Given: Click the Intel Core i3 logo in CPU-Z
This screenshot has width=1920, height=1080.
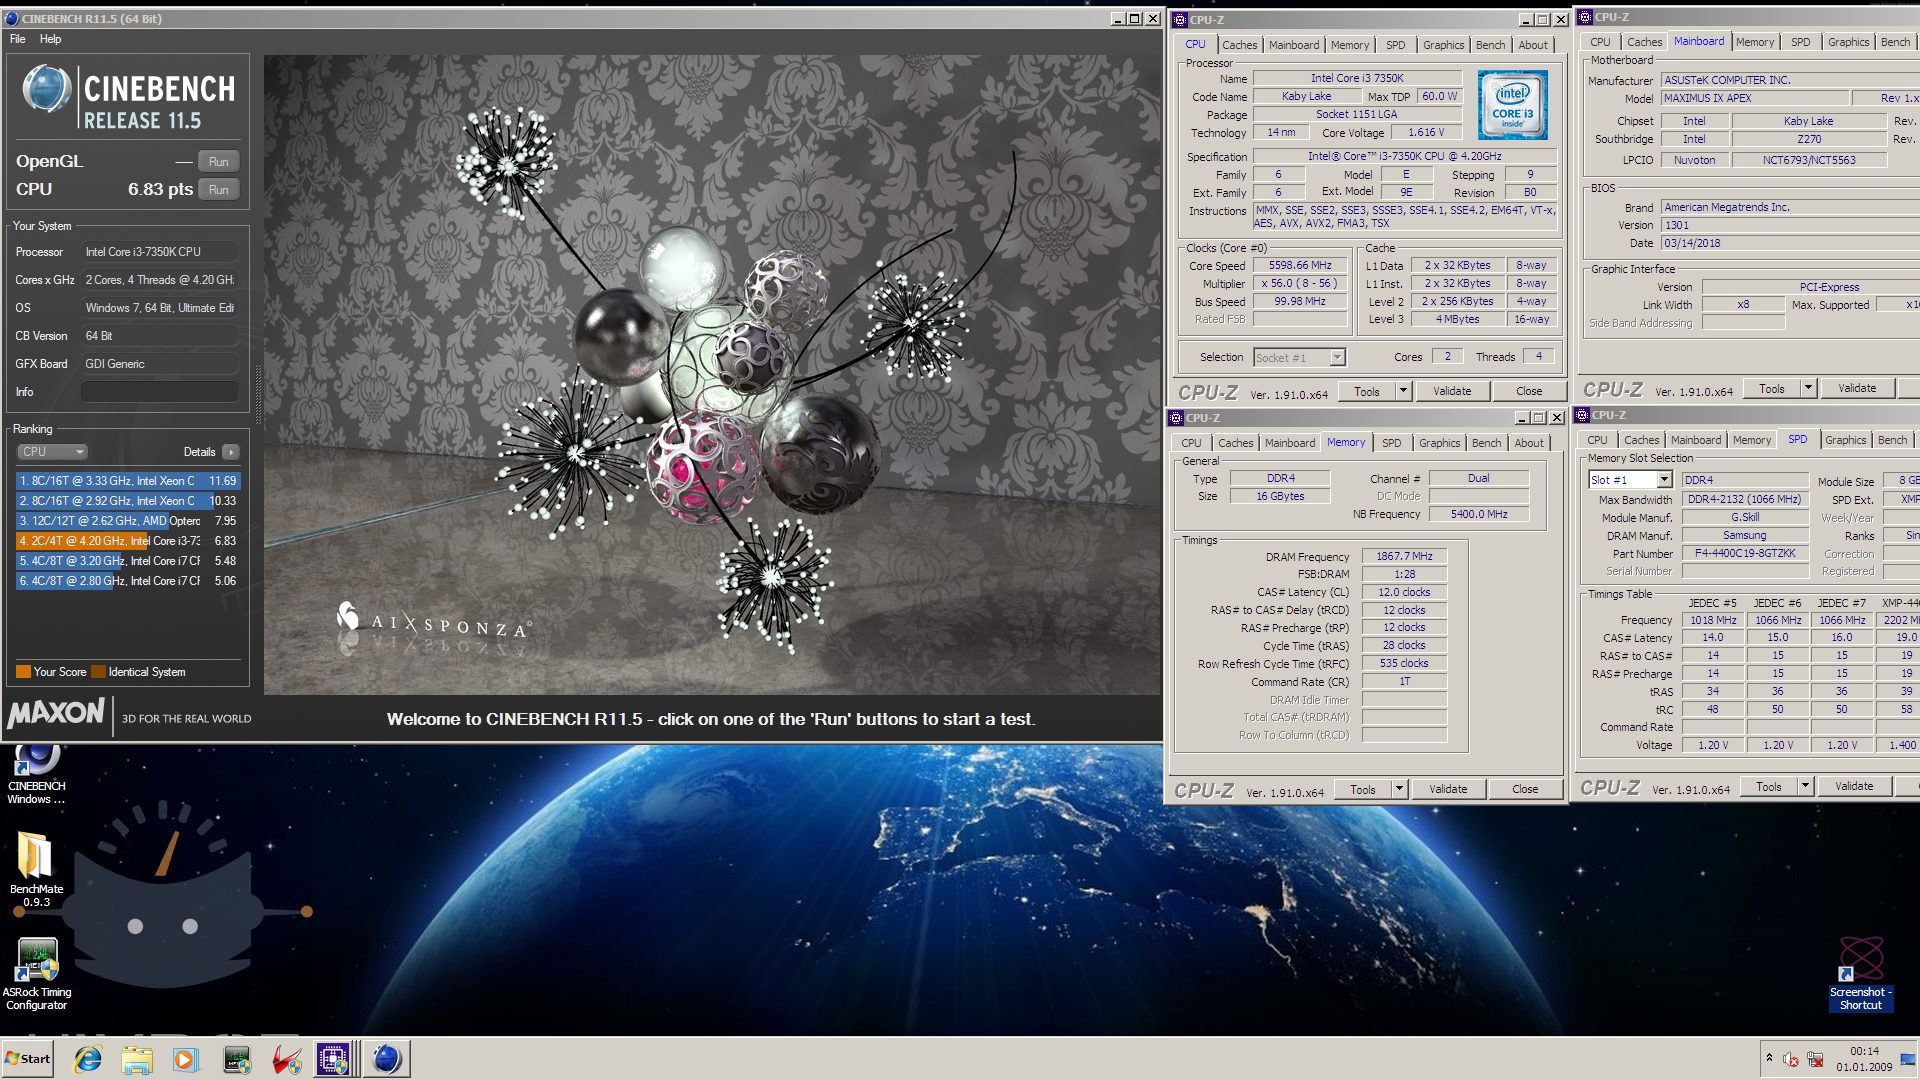Looking at the screenshot, I should click(x=1512, y=104).
